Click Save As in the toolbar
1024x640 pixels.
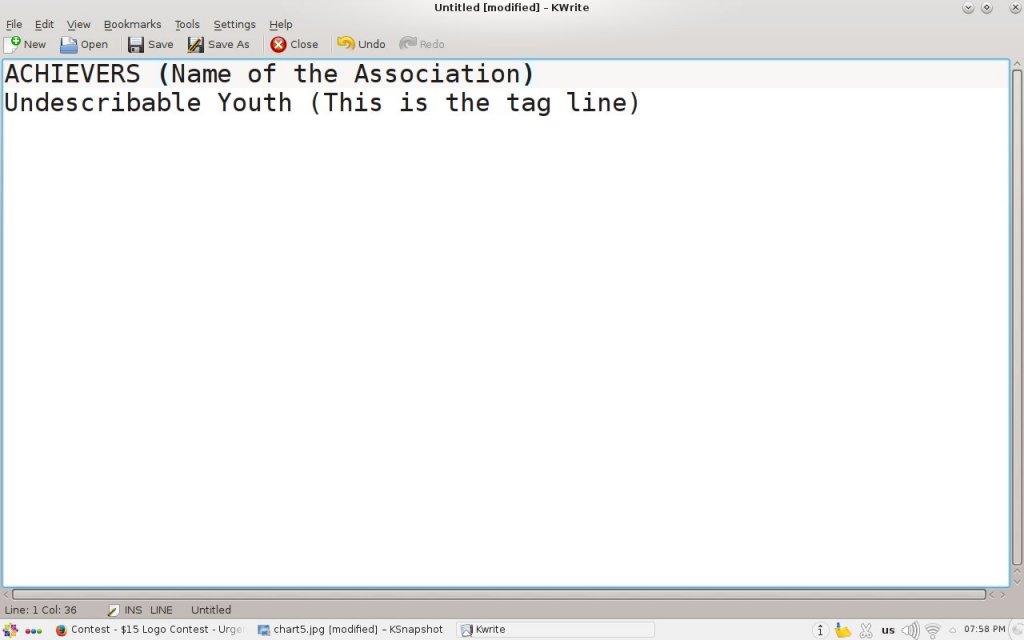219,44
